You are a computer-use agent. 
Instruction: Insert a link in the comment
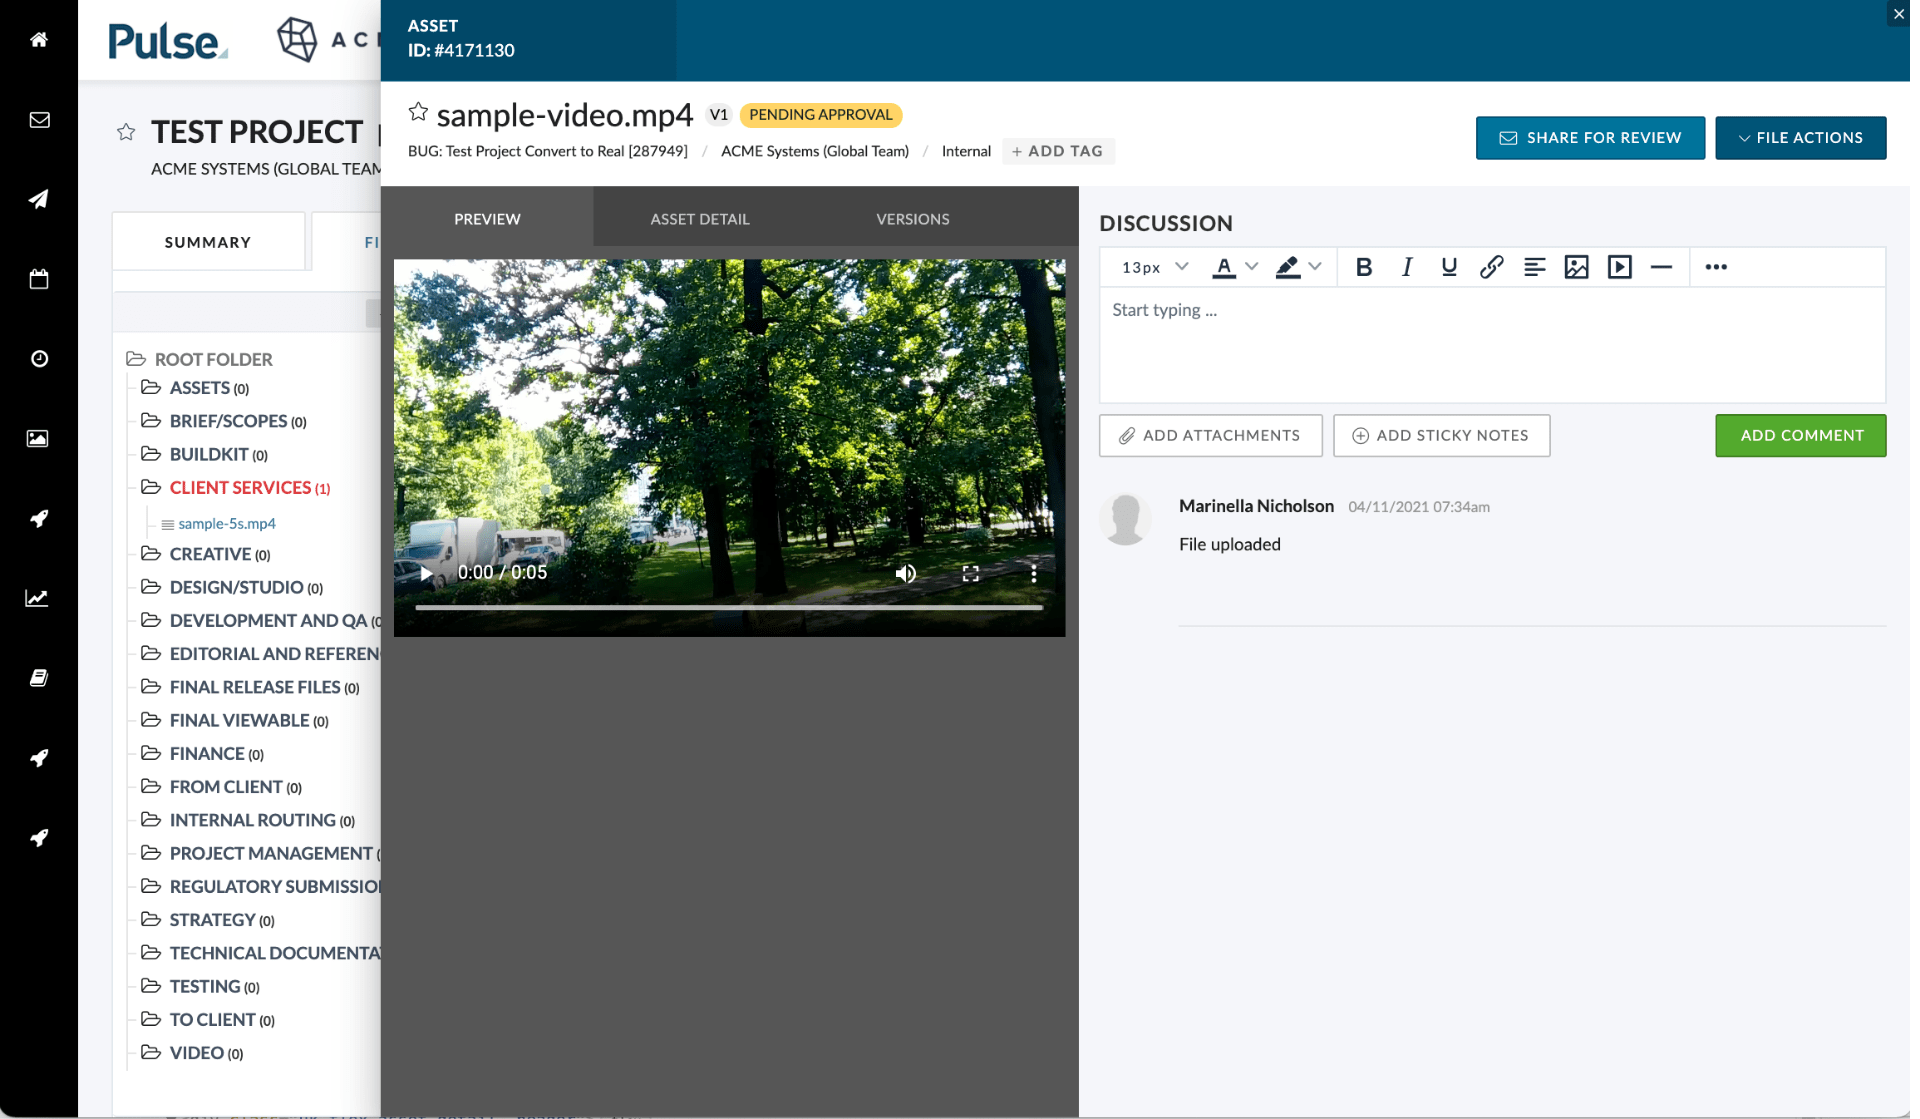[1491, 267]
